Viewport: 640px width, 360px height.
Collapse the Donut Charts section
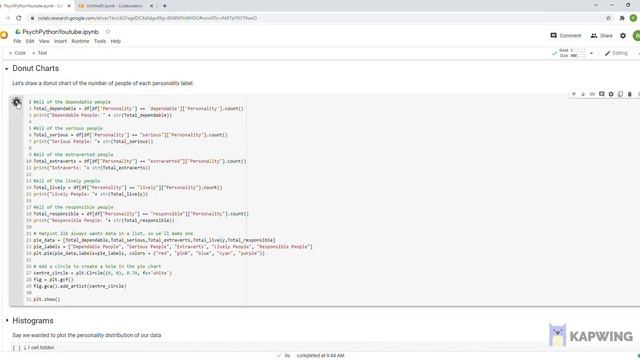click(7, 69)
